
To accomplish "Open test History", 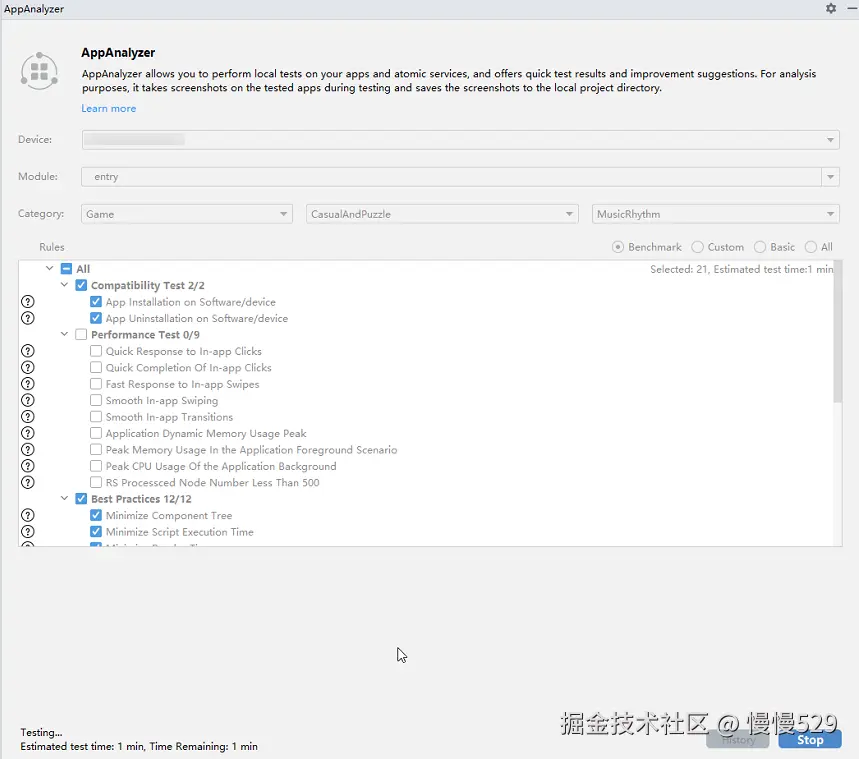I will click(x=737, y=740).
